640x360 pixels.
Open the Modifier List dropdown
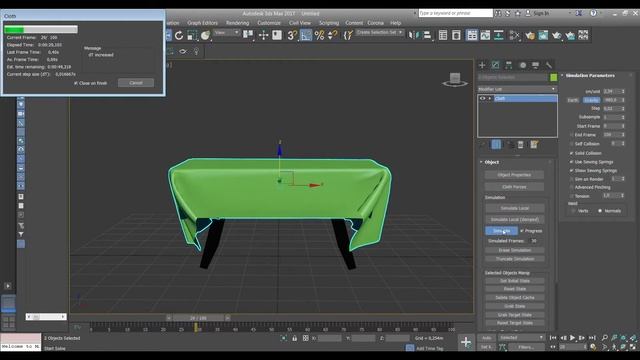click(x=517, y=89)
